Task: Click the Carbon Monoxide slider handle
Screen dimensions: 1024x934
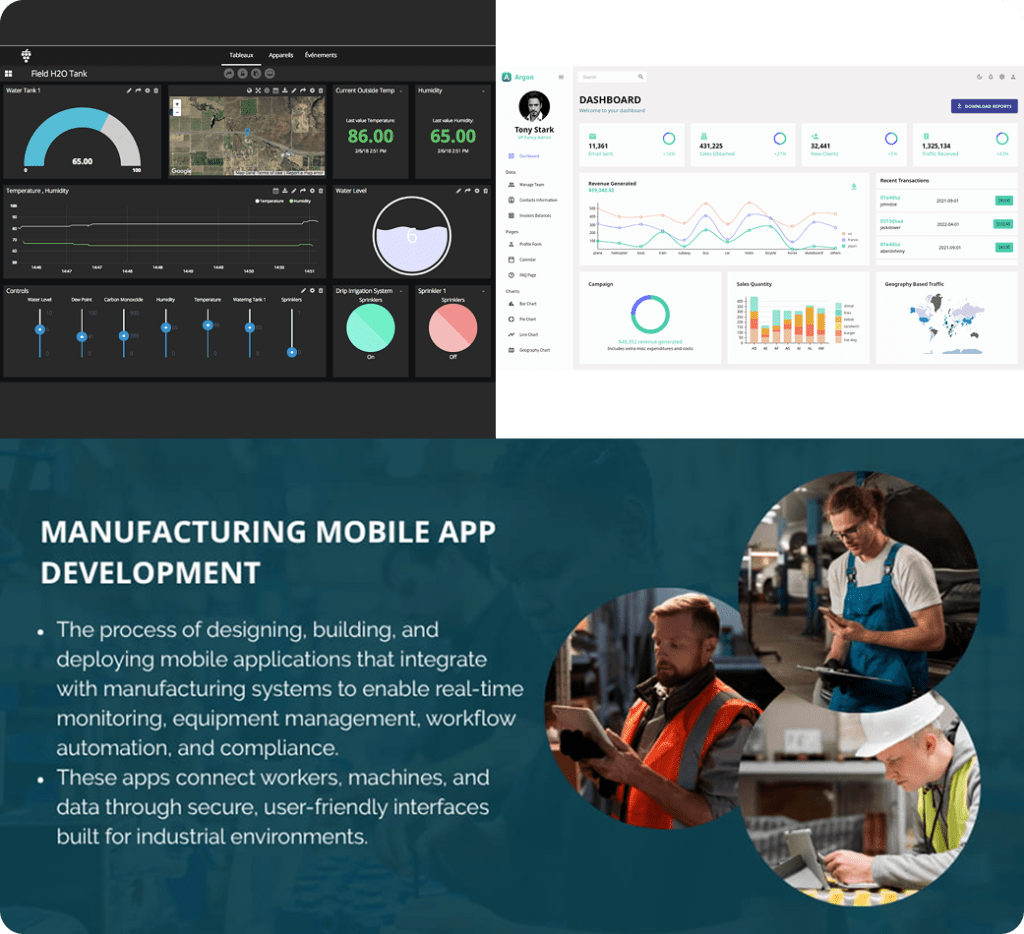Action: click(124, 336)
